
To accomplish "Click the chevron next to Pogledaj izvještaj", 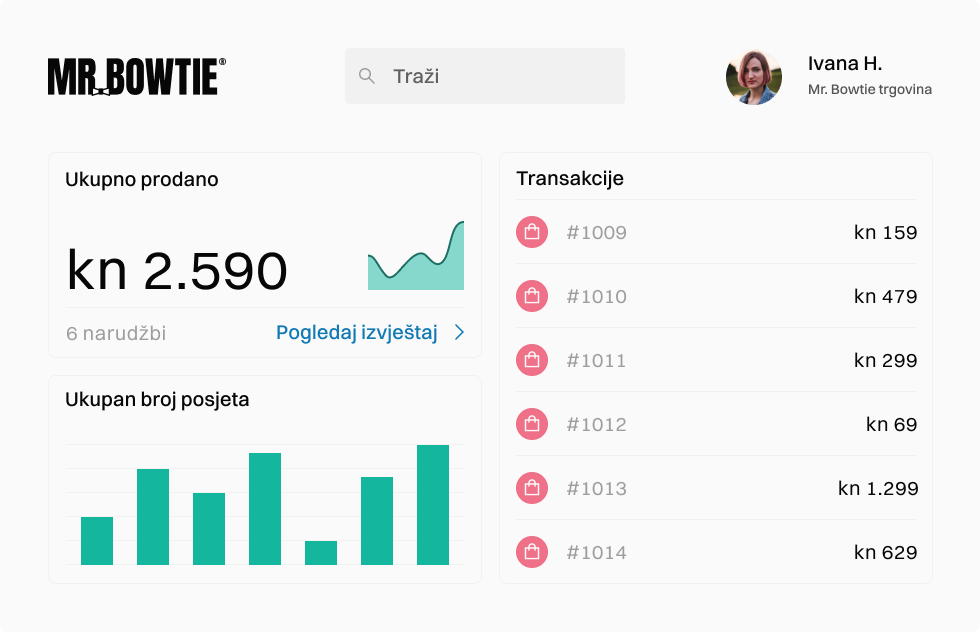I will click(459, 333).
